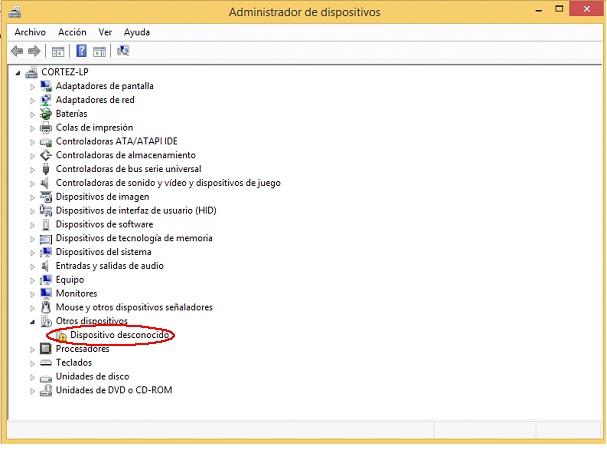Click the mouse icon of Mouse y otros dispositivos señaladores

(x=46, y=307)
